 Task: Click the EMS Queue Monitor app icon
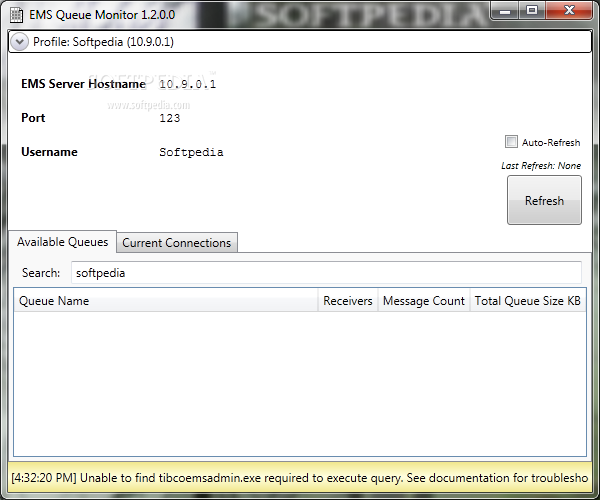(16, 15)
